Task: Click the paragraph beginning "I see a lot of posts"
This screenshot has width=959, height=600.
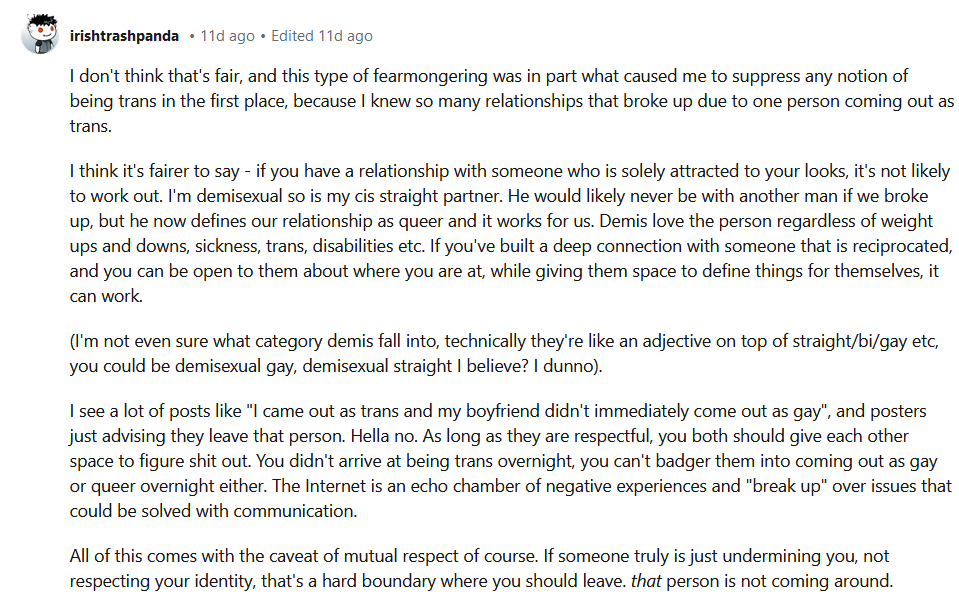Action: pos(511,461)
